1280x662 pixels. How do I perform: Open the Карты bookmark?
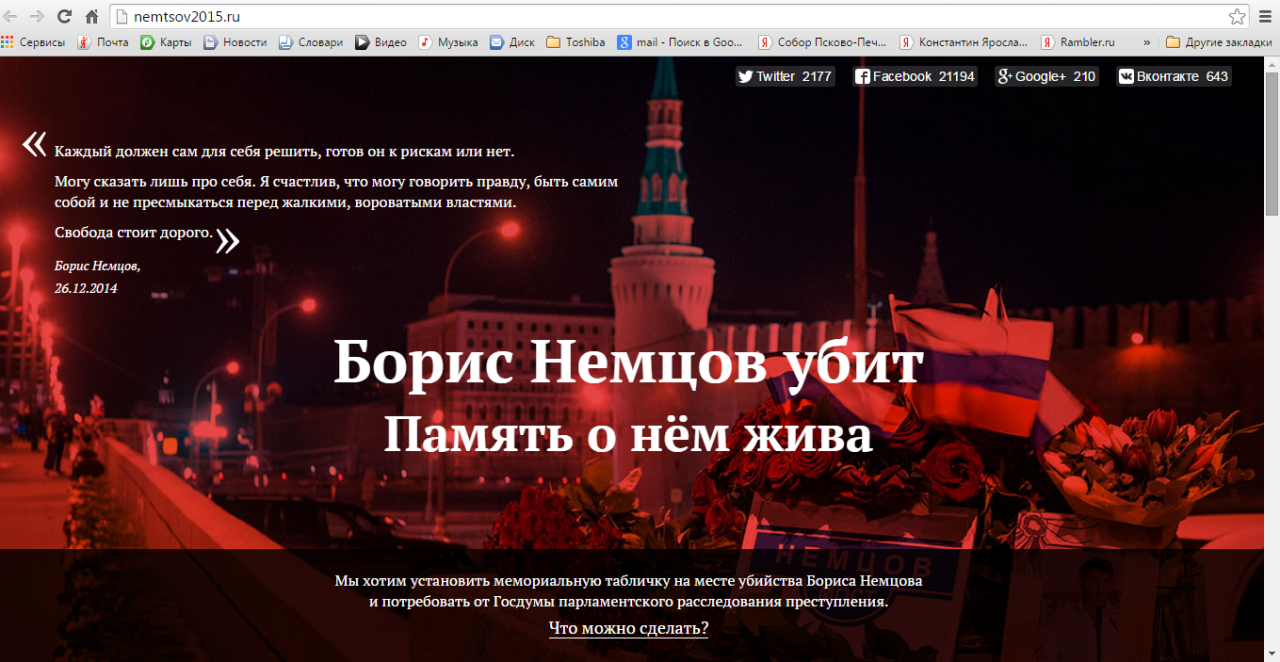166,42
